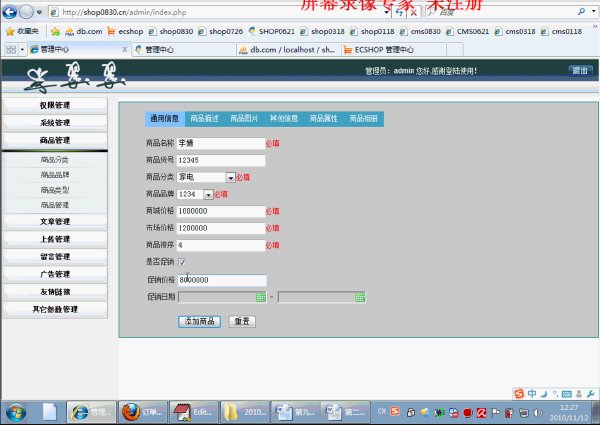The height and width of the screenshot is (425, 600).
Task: Switch to the Firefox taskbar button
Action: click(x=143, y=412)
